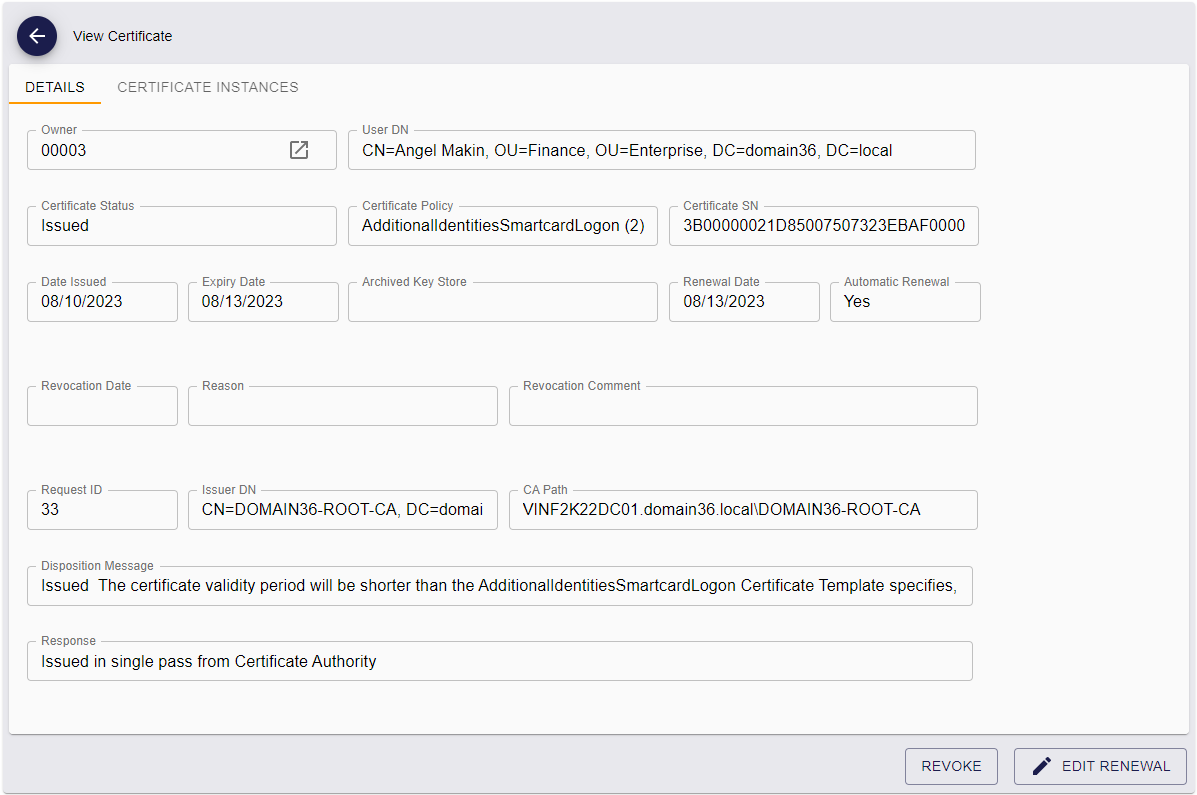Click the Edit Renewal button text
This screenshot has height=795, width=1197.
pyautogui.click(x=1115, y=766)
